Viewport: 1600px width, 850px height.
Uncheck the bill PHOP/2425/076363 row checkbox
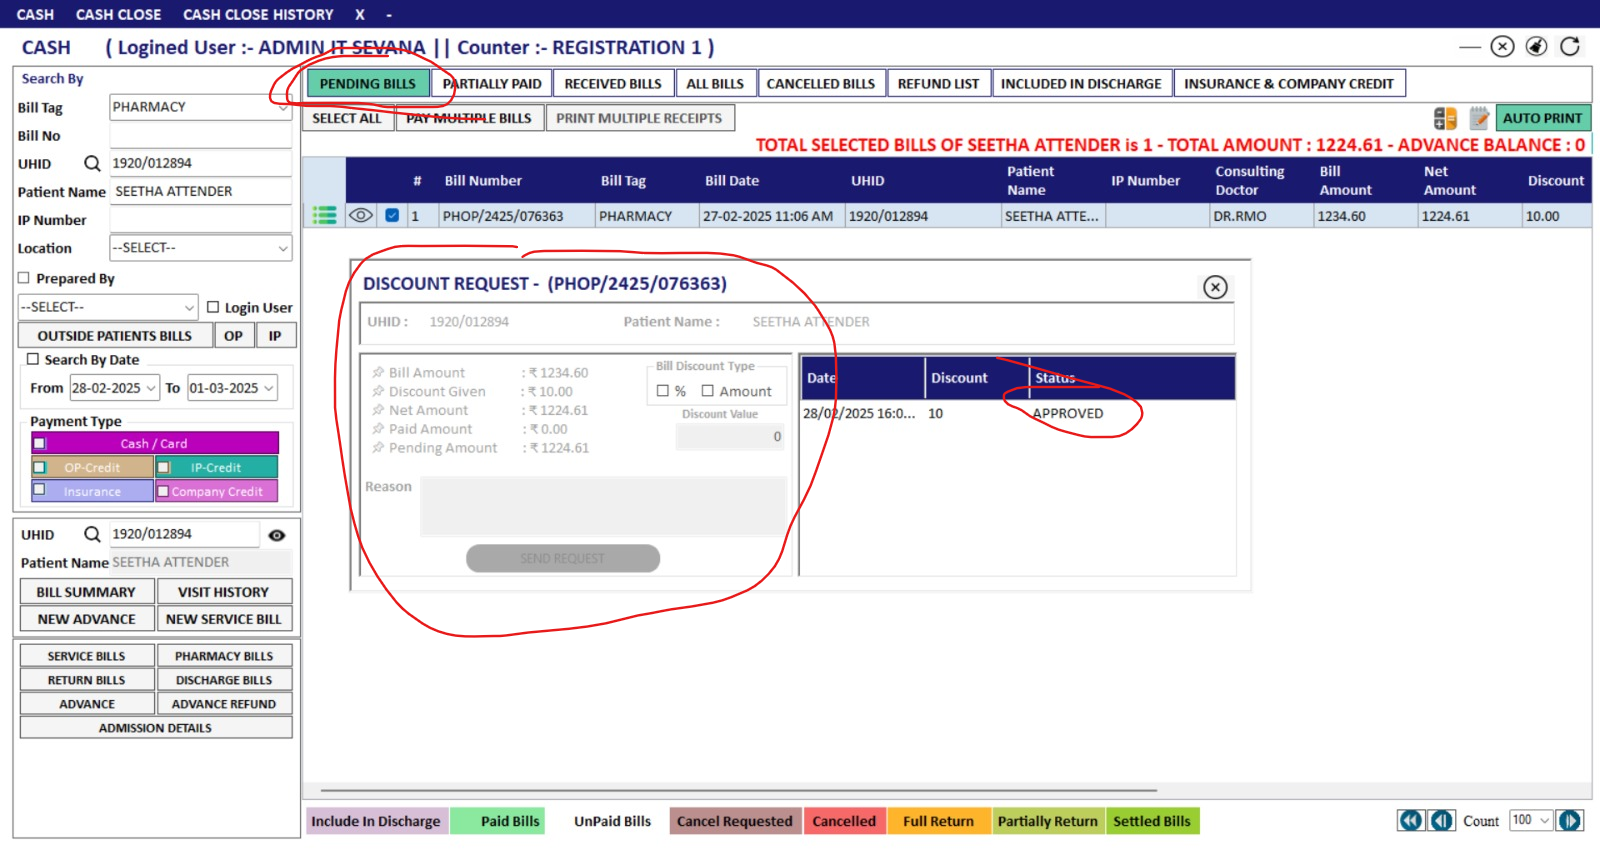click(x=392, y=216)
